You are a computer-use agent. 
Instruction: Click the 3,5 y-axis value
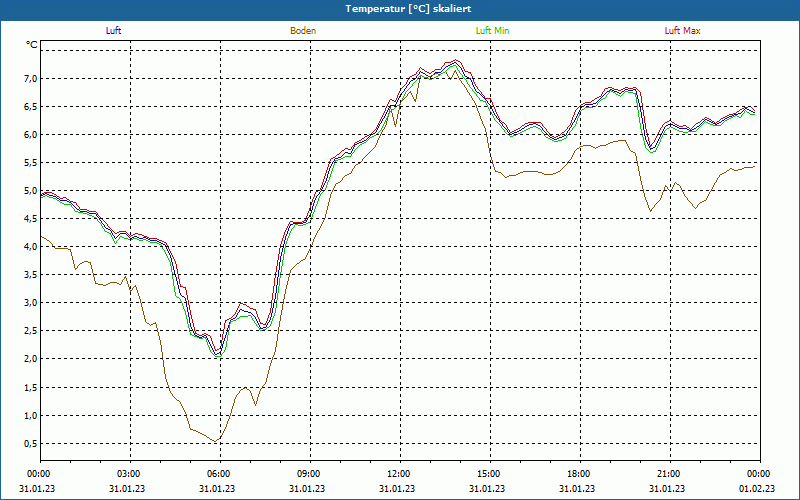pyautogui.click(x=31, y=275)
